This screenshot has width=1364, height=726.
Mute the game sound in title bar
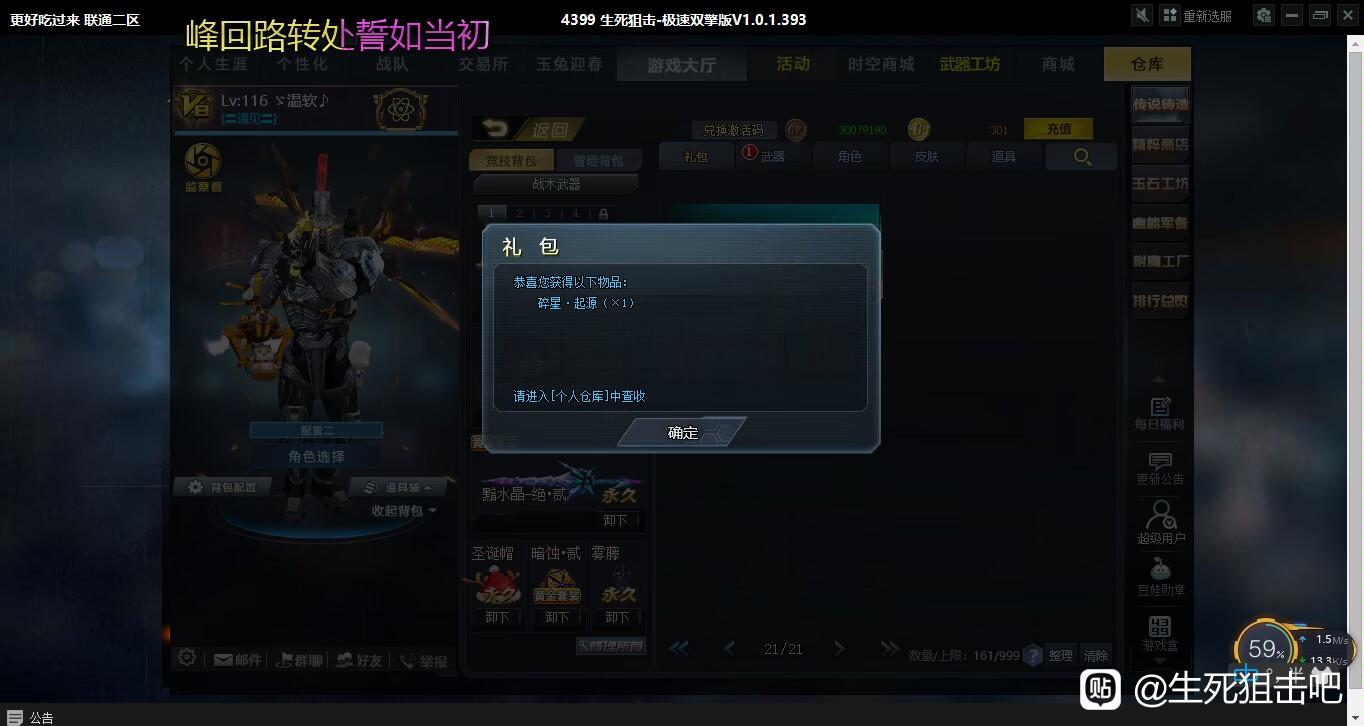tap(1142, 15)
